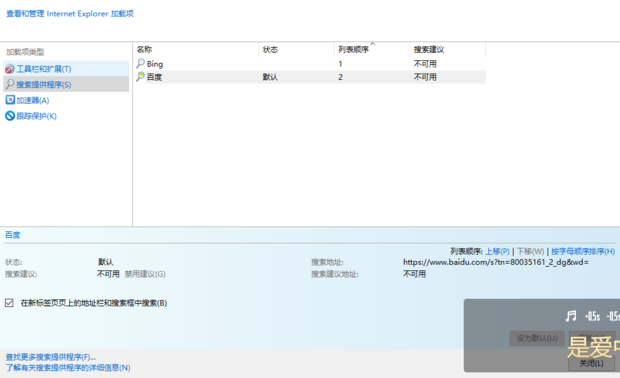The height and width of the screenshot is (378, 620).
Task: Click 不可用 suggestion cell in 百度 row
Action: (425, 77)
